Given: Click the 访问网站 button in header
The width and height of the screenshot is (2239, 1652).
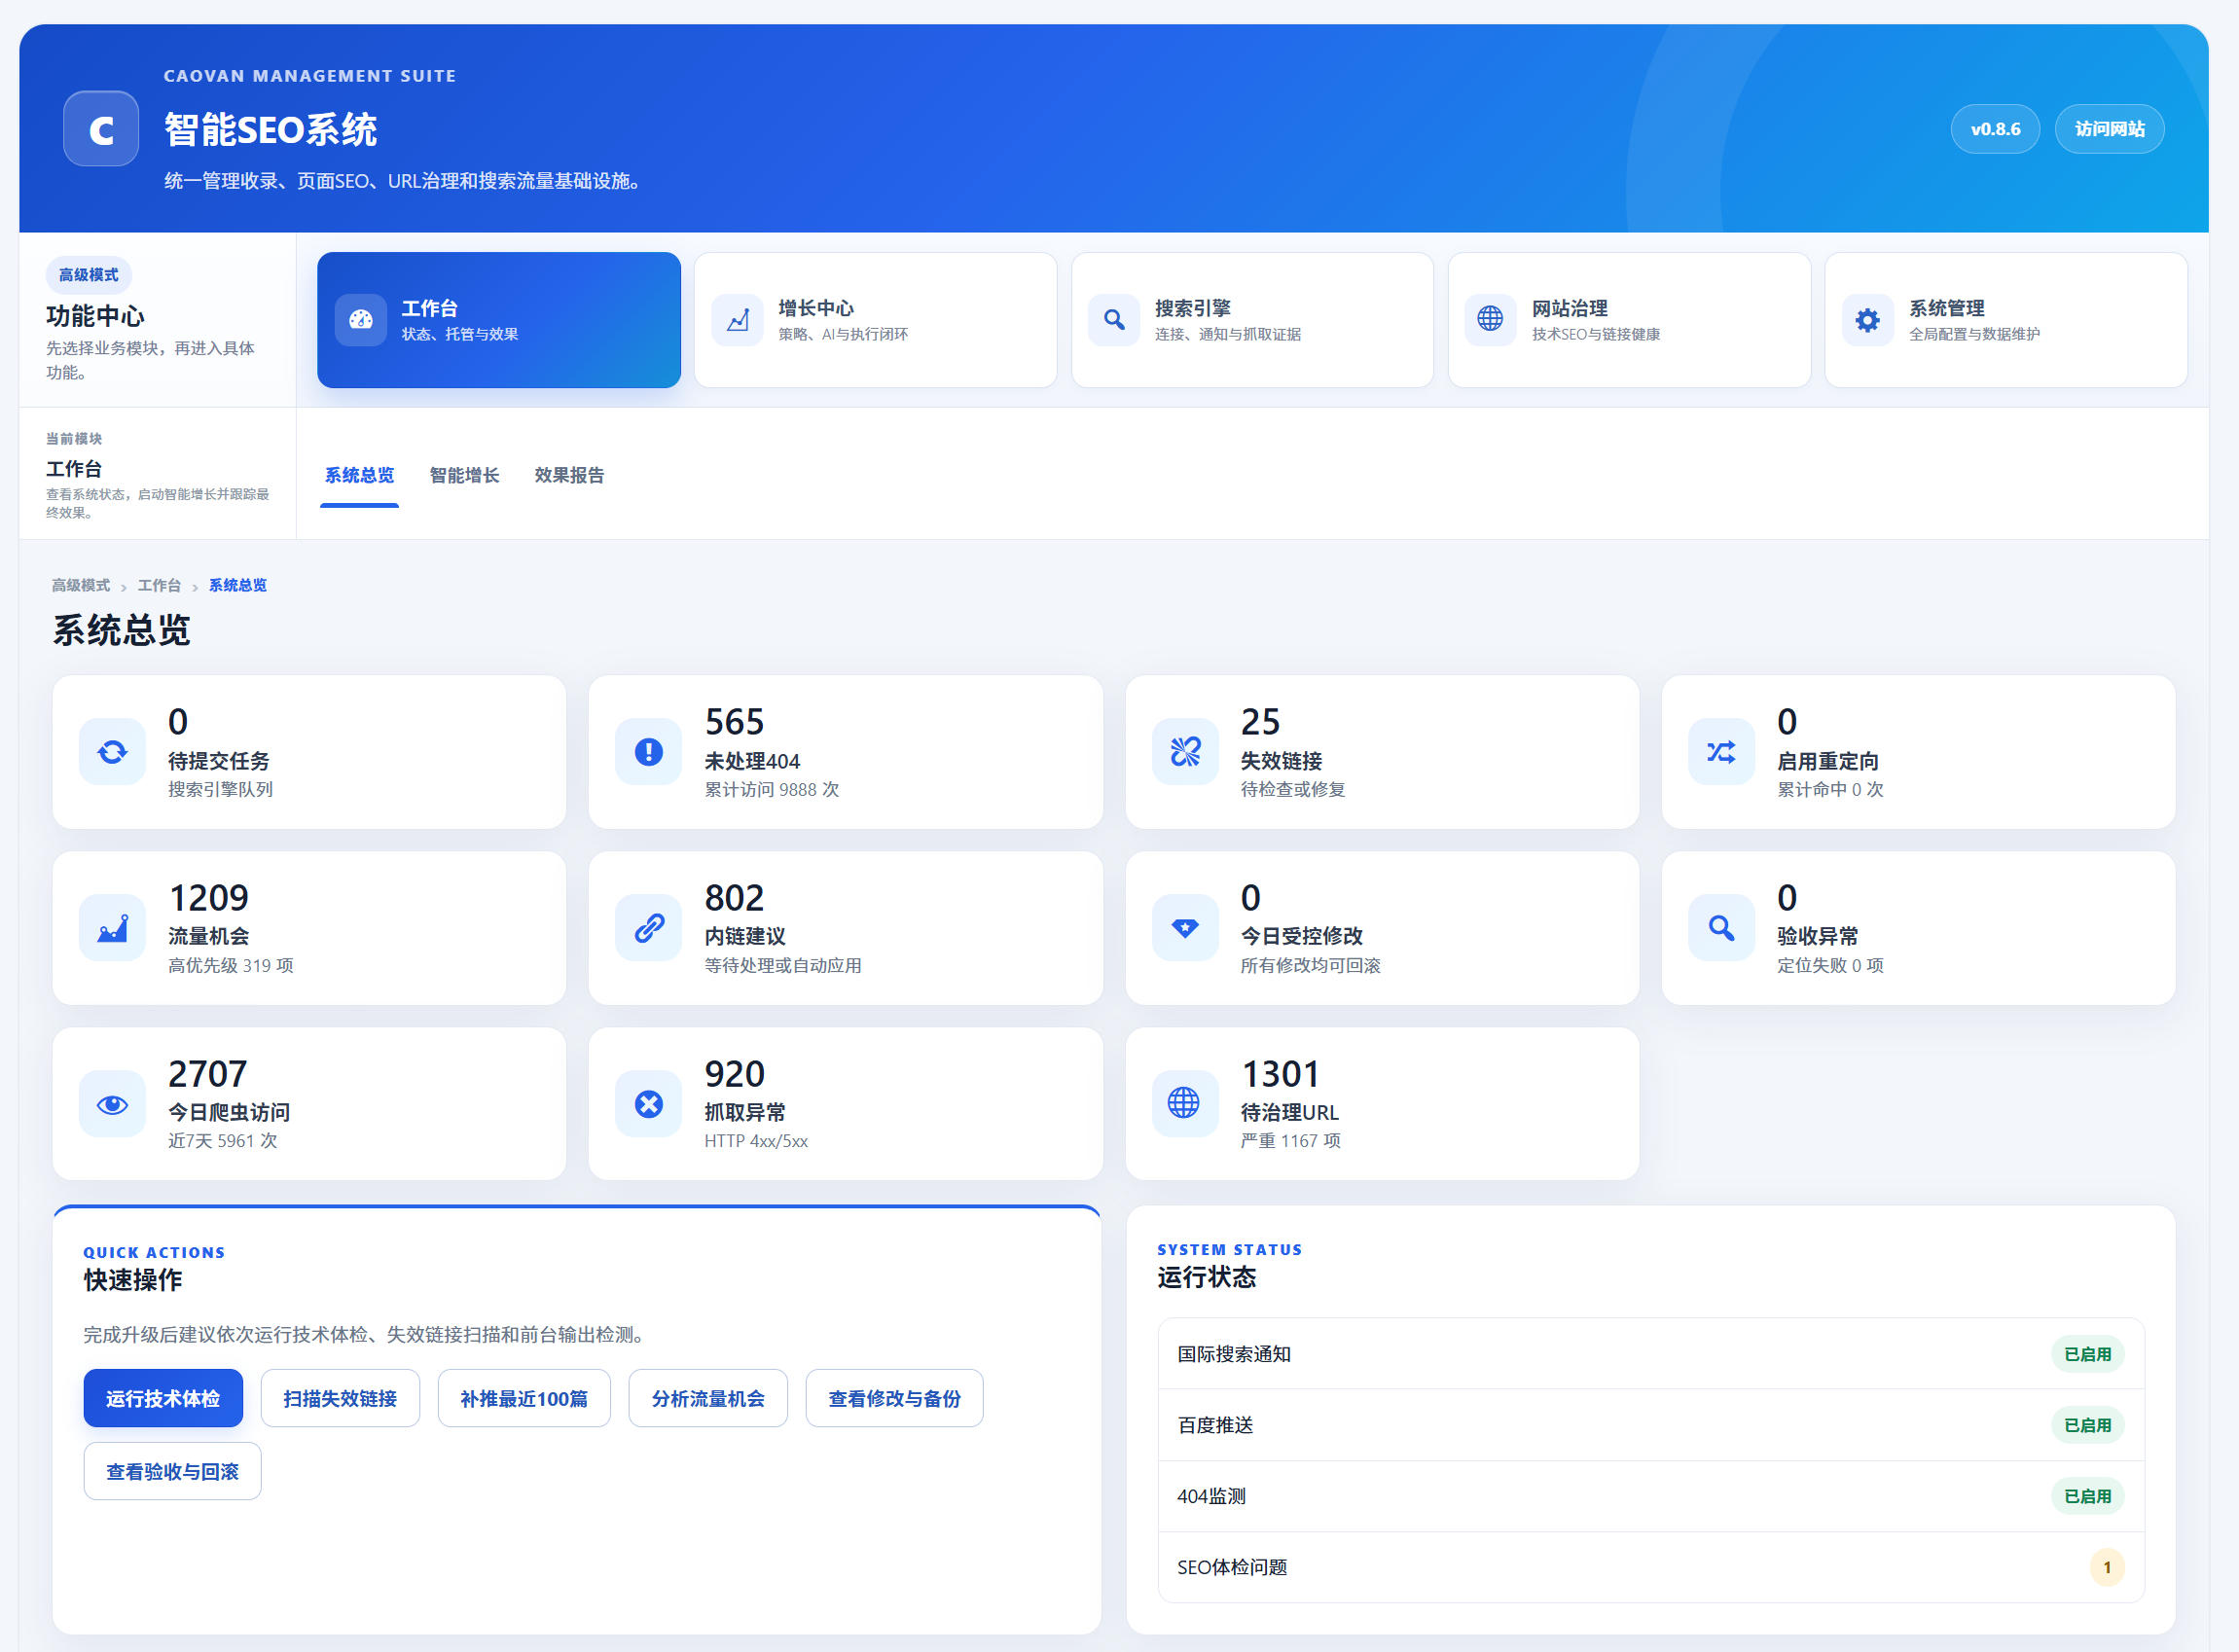Looking at the screenshot, I should (x=2109, y=129).
